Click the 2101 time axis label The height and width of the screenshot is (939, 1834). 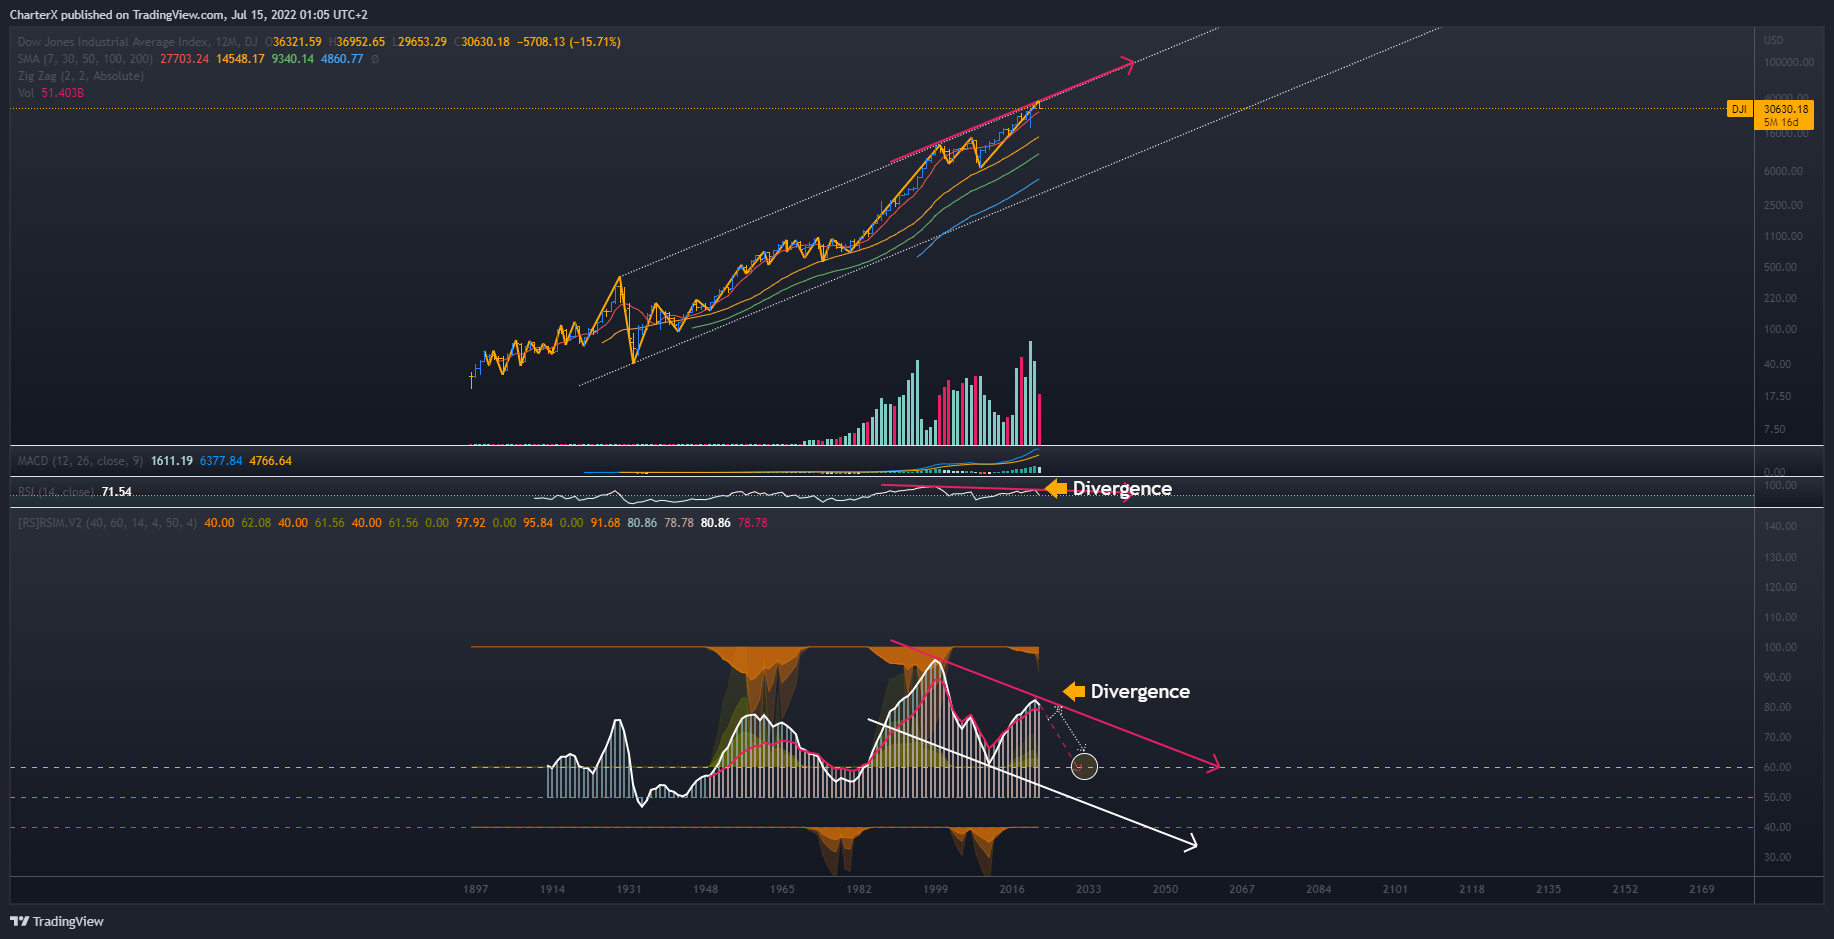pos(1395,889)
